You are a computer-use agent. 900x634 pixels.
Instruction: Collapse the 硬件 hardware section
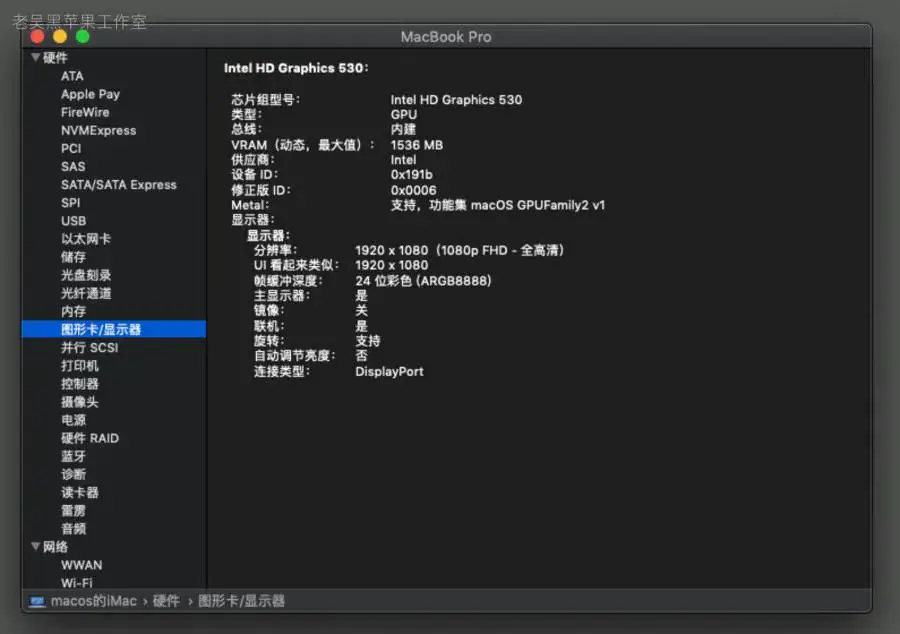[36, 57]
